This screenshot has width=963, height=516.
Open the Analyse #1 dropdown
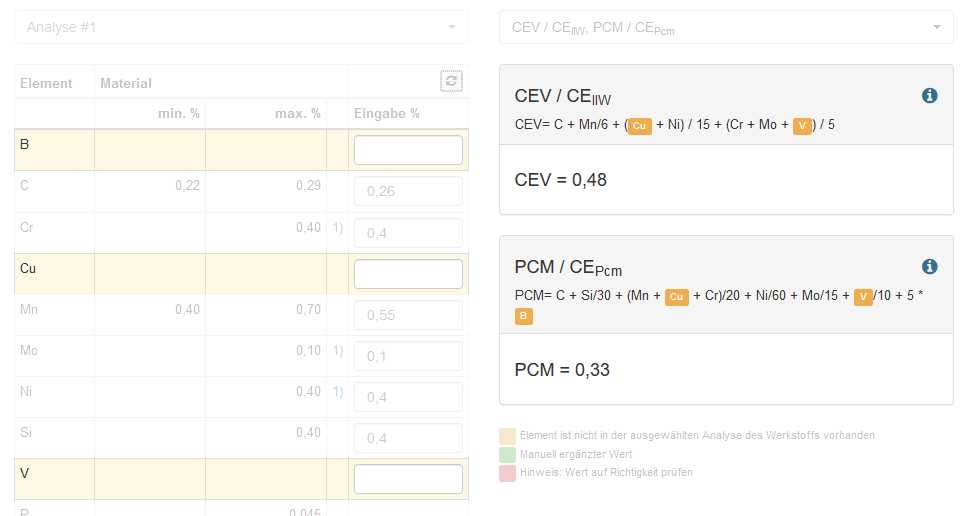tap(241, 27)
